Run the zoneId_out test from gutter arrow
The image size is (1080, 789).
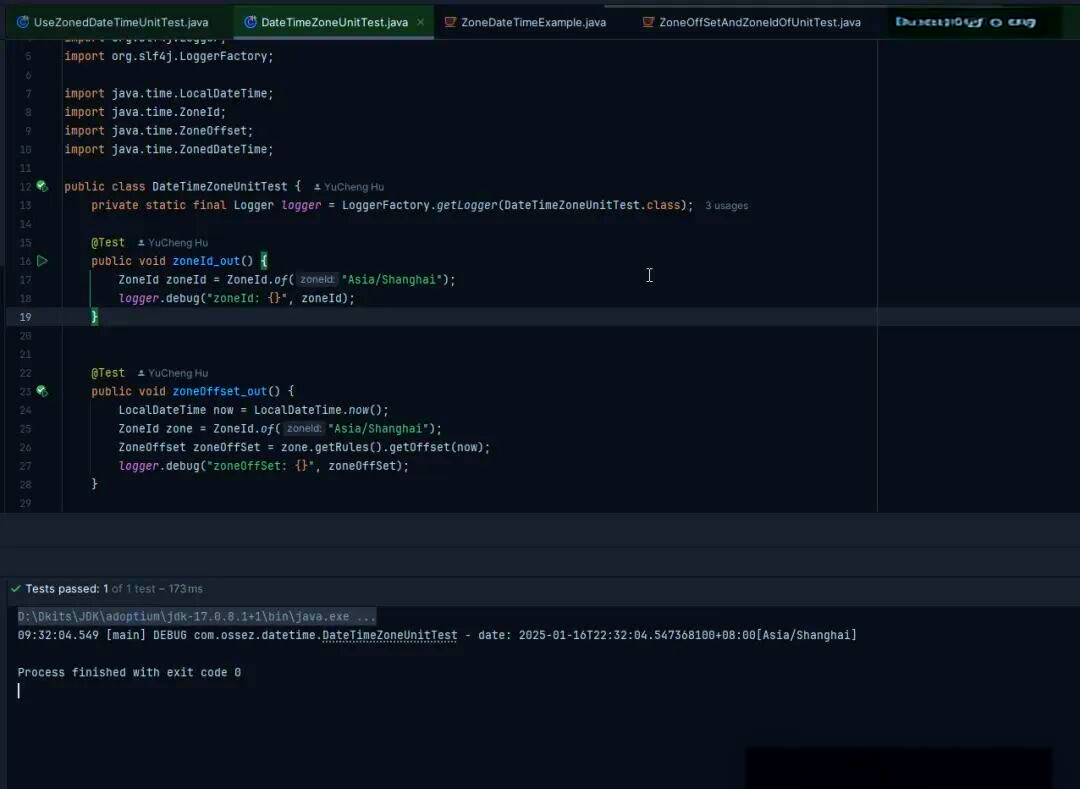(42, 261)
